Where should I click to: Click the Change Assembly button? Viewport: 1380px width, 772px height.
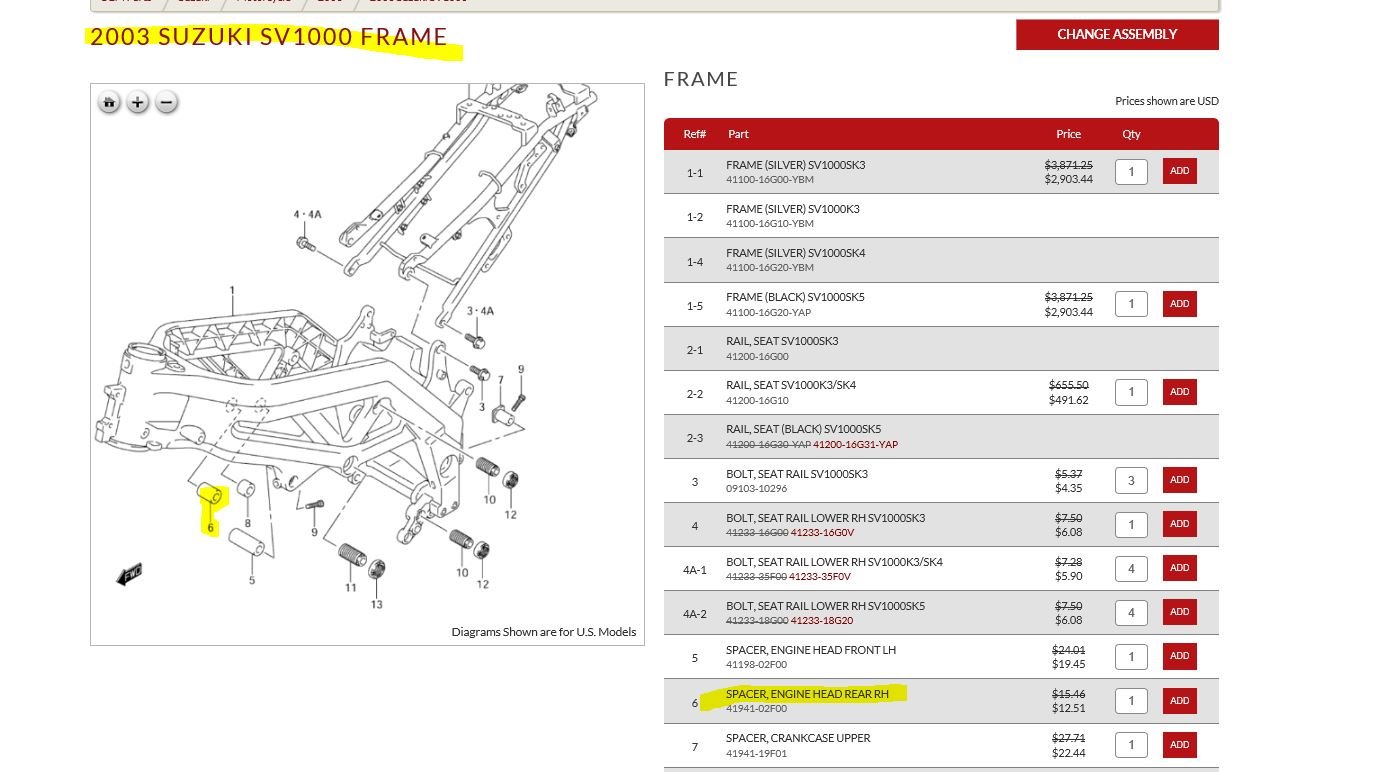click(1117, 34)
